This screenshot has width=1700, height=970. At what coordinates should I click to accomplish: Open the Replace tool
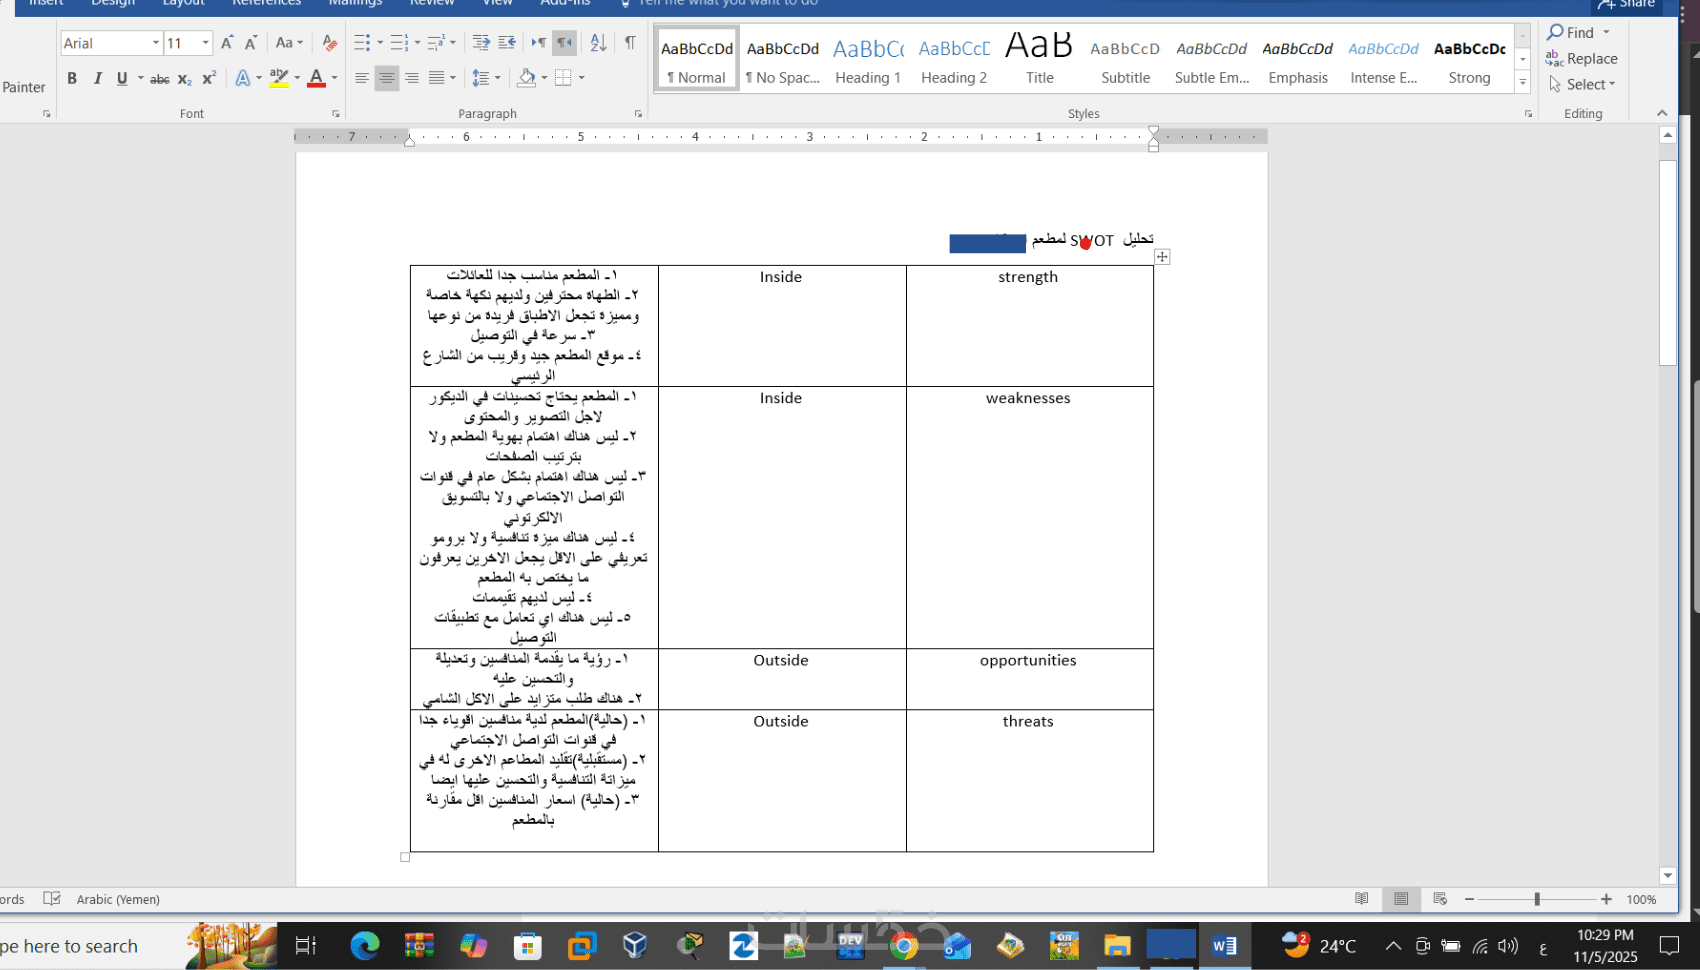coord(1581,59)
